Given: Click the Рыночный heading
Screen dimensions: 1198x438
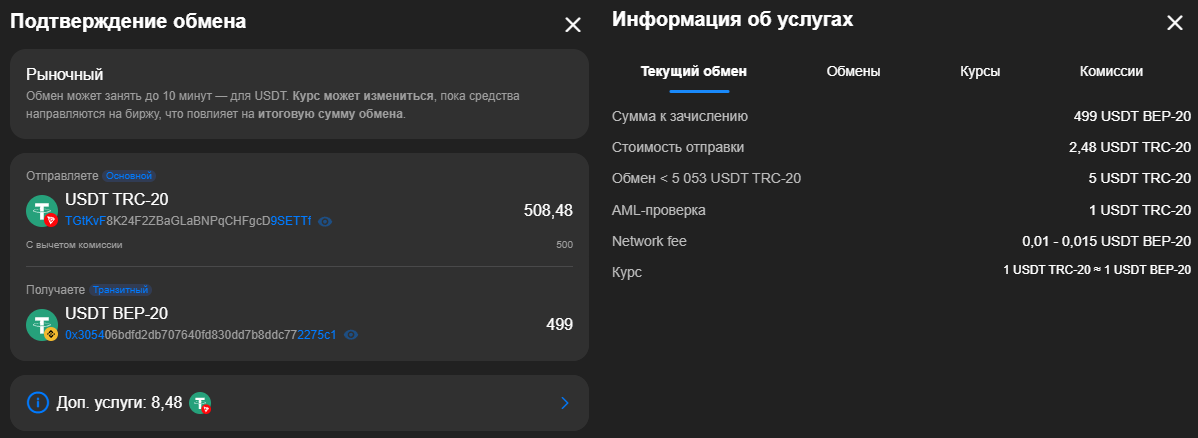Looking at the screenshot, I should click(64, 74).
